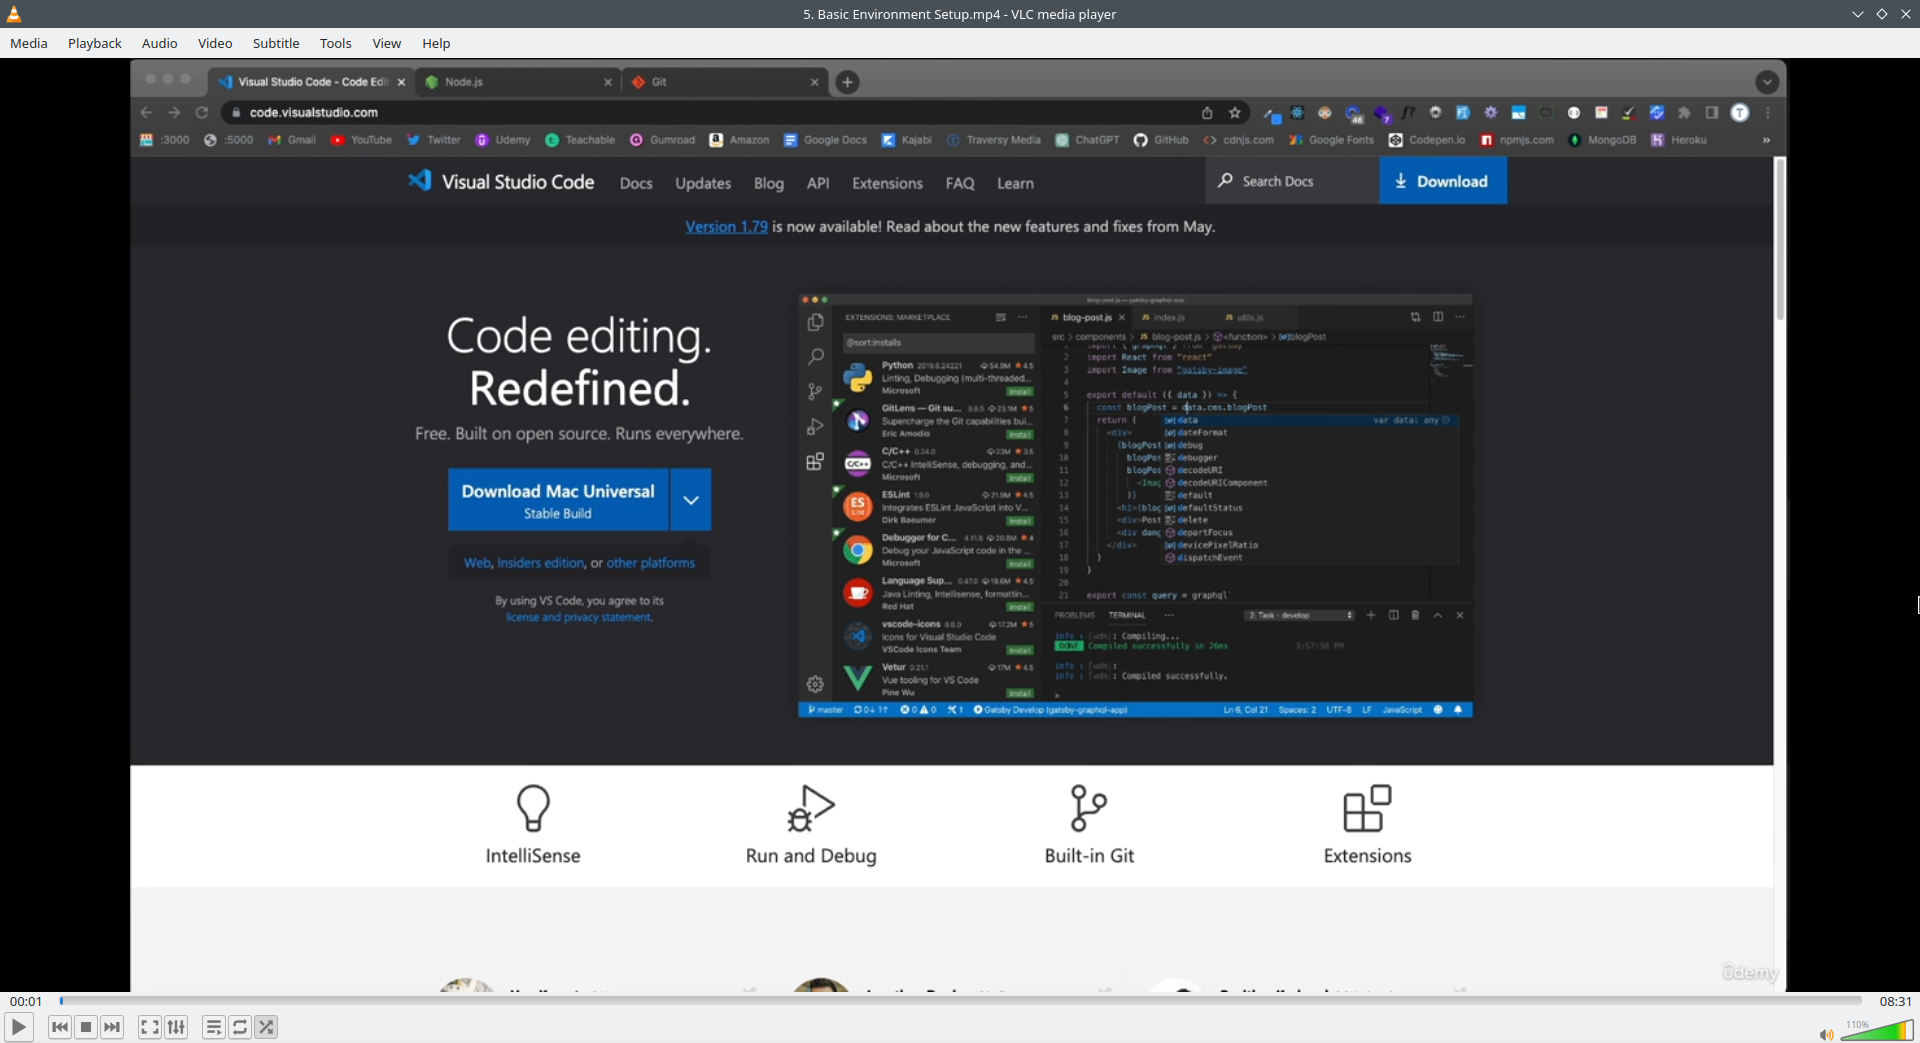Open the Help menu
Screen dimensions: 1920x1043
click(x=436, y=43)
